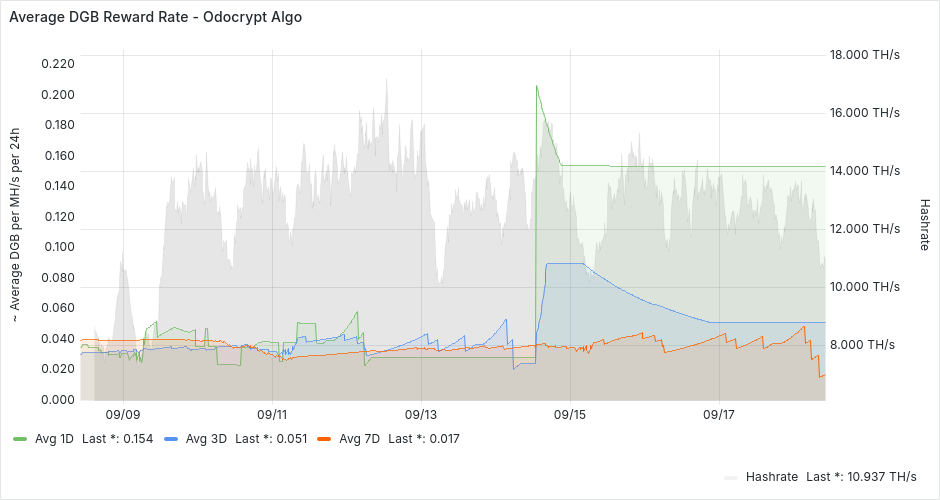The image size is (940, 500).
Task: Click the 0.060 left axis value
Action: [x=58, y=308]
